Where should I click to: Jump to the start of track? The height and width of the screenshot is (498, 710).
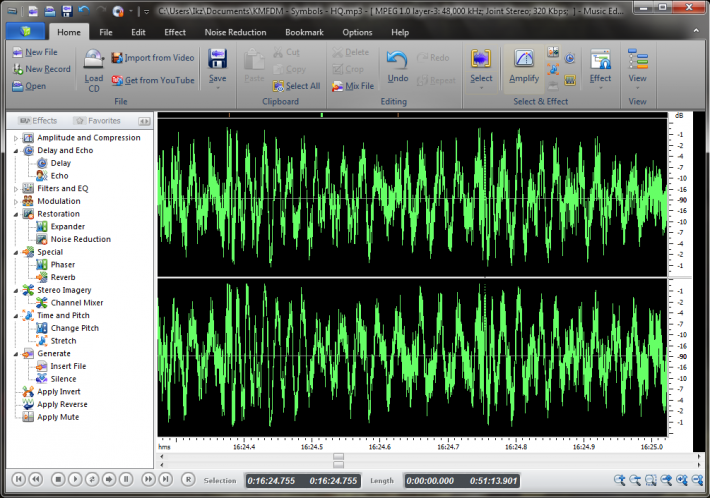19,479
